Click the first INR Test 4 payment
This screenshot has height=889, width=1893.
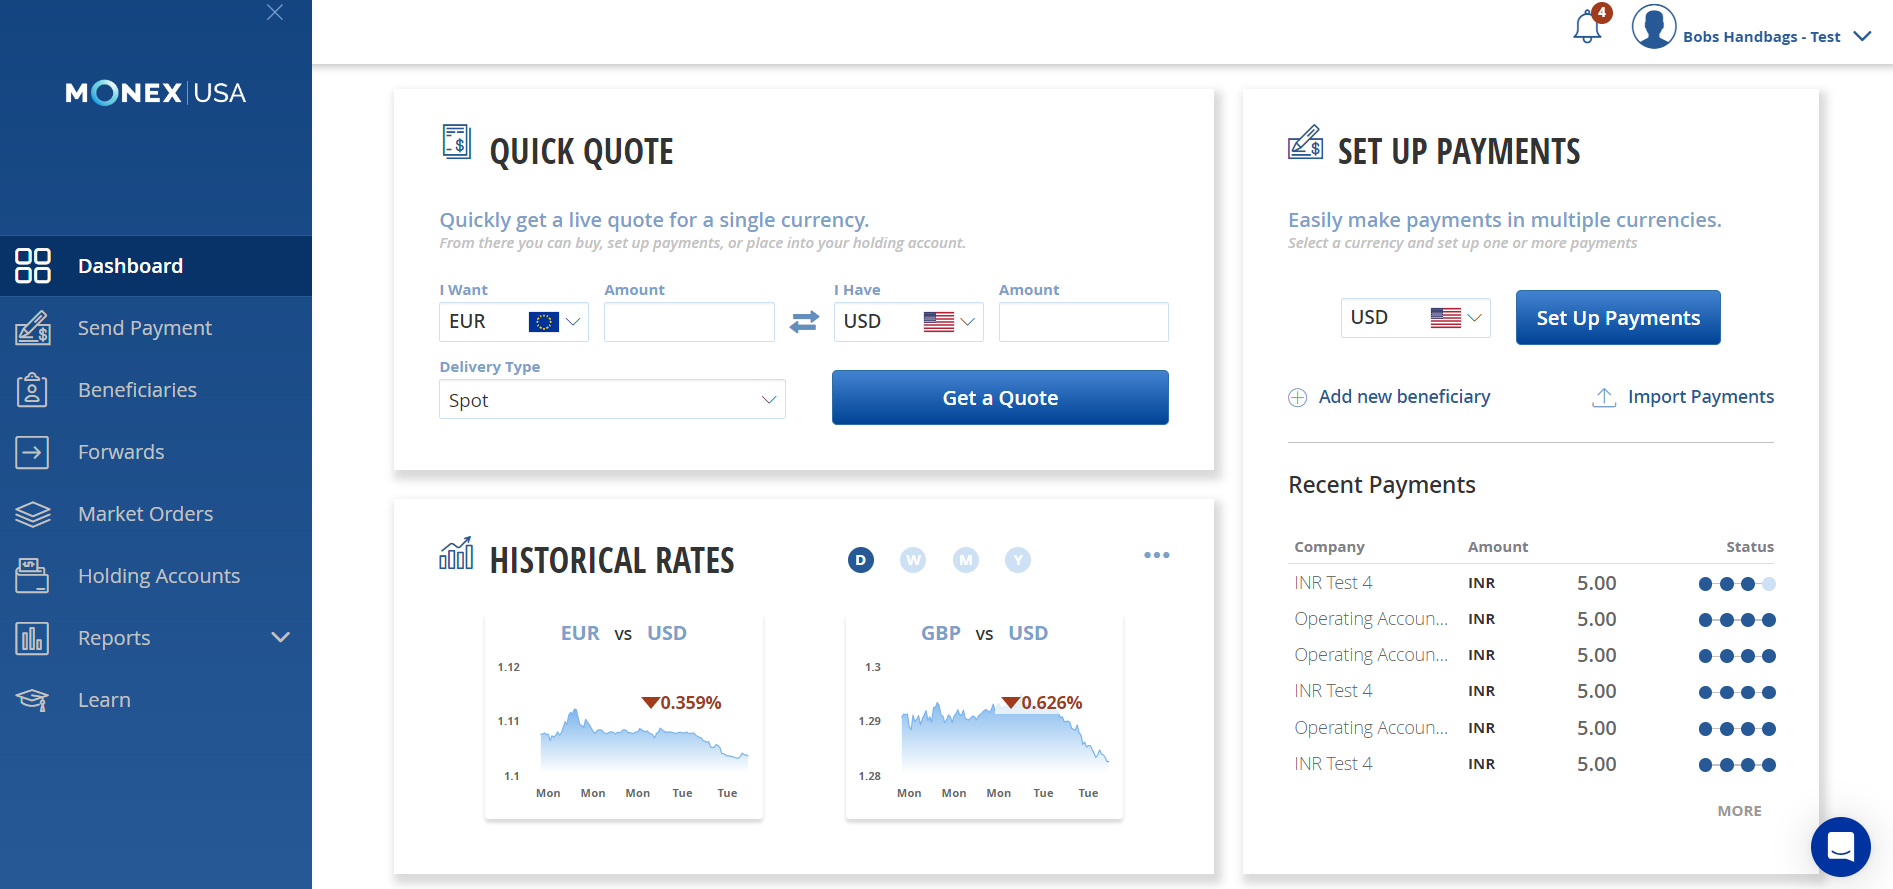[x=1333, y=583]
